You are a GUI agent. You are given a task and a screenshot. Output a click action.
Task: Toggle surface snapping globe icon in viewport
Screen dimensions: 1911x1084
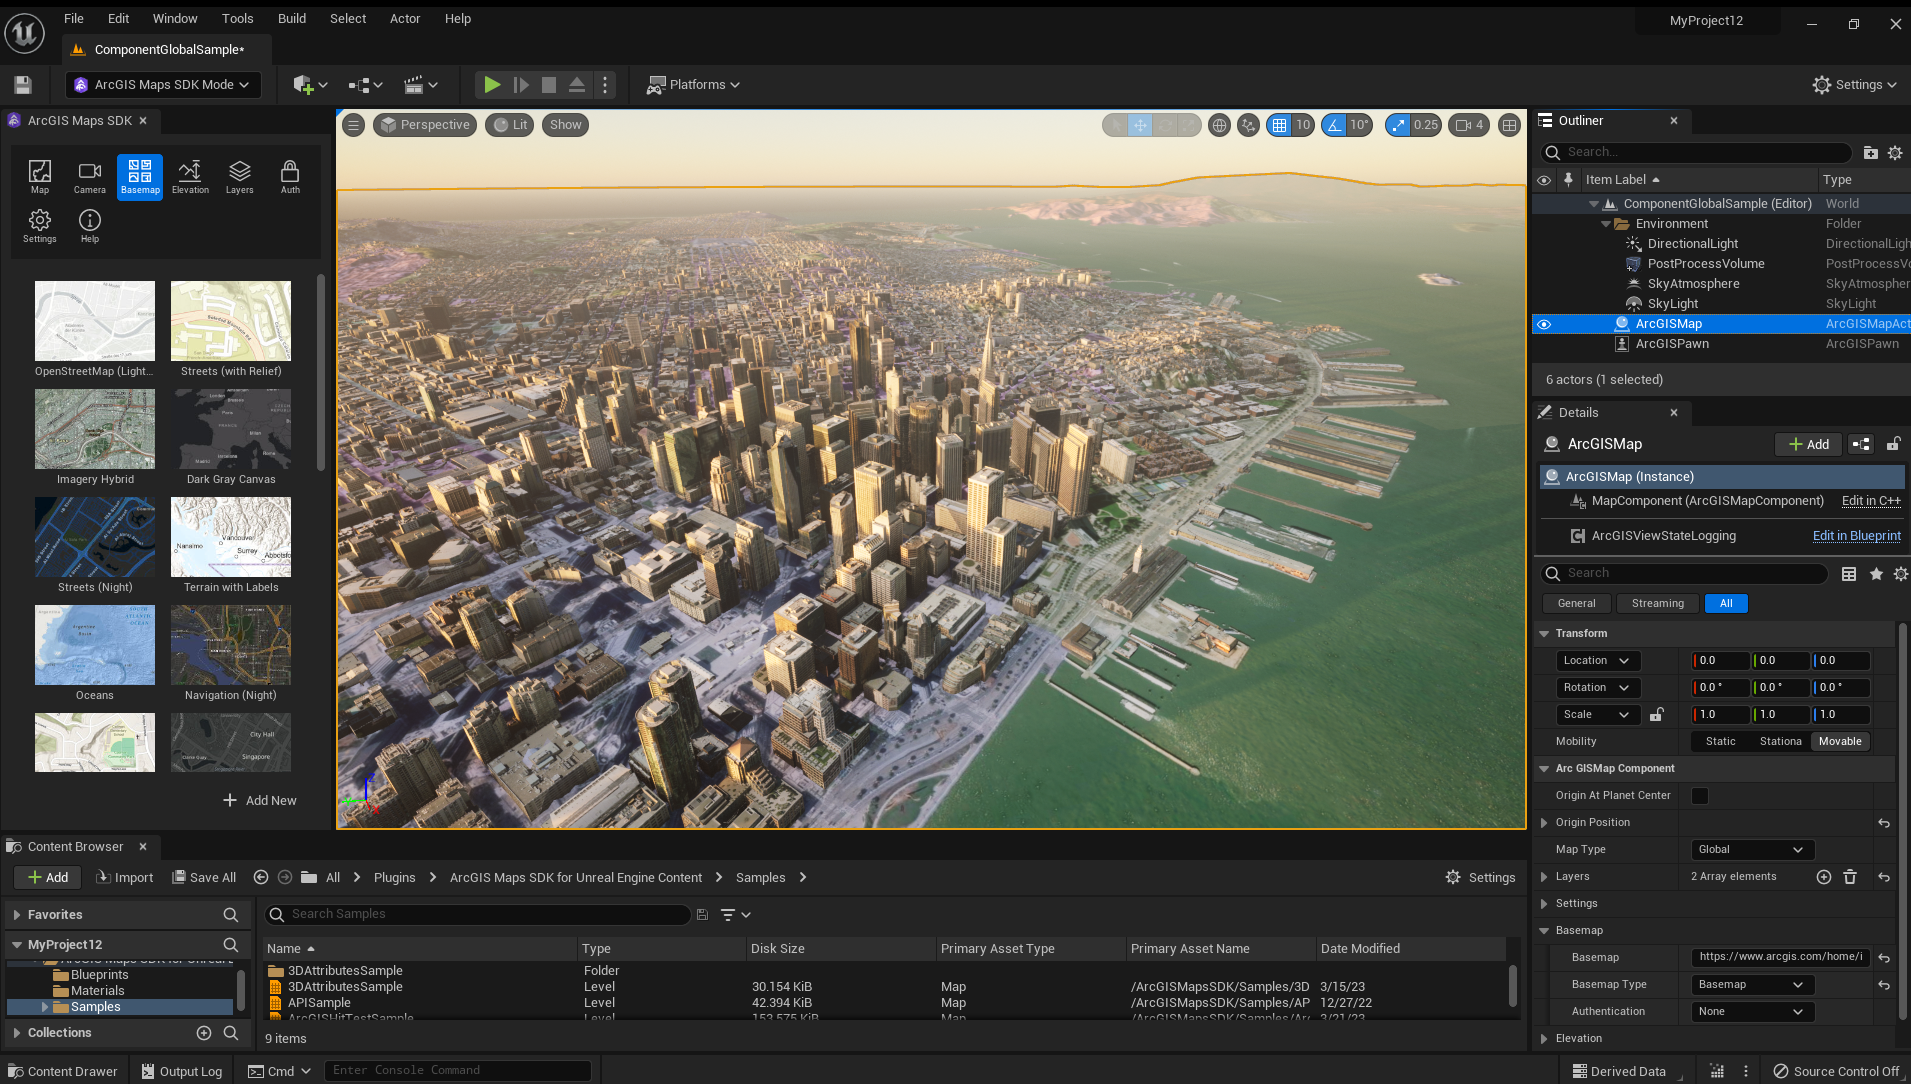(1219, 125)
